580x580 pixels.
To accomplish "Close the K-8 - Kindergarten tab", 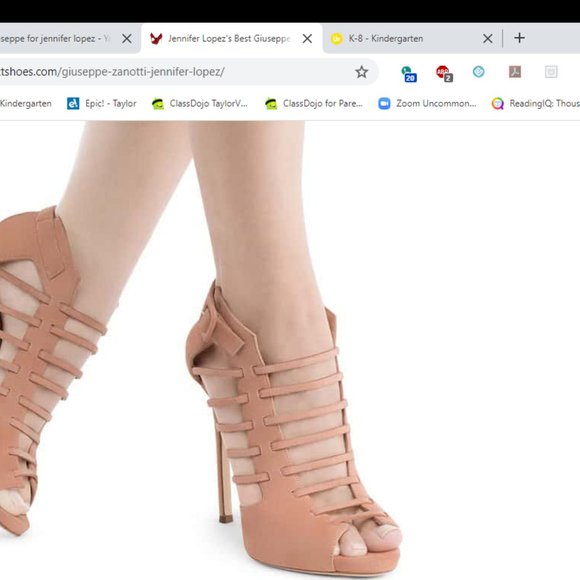I will click(x=488, y=38).
